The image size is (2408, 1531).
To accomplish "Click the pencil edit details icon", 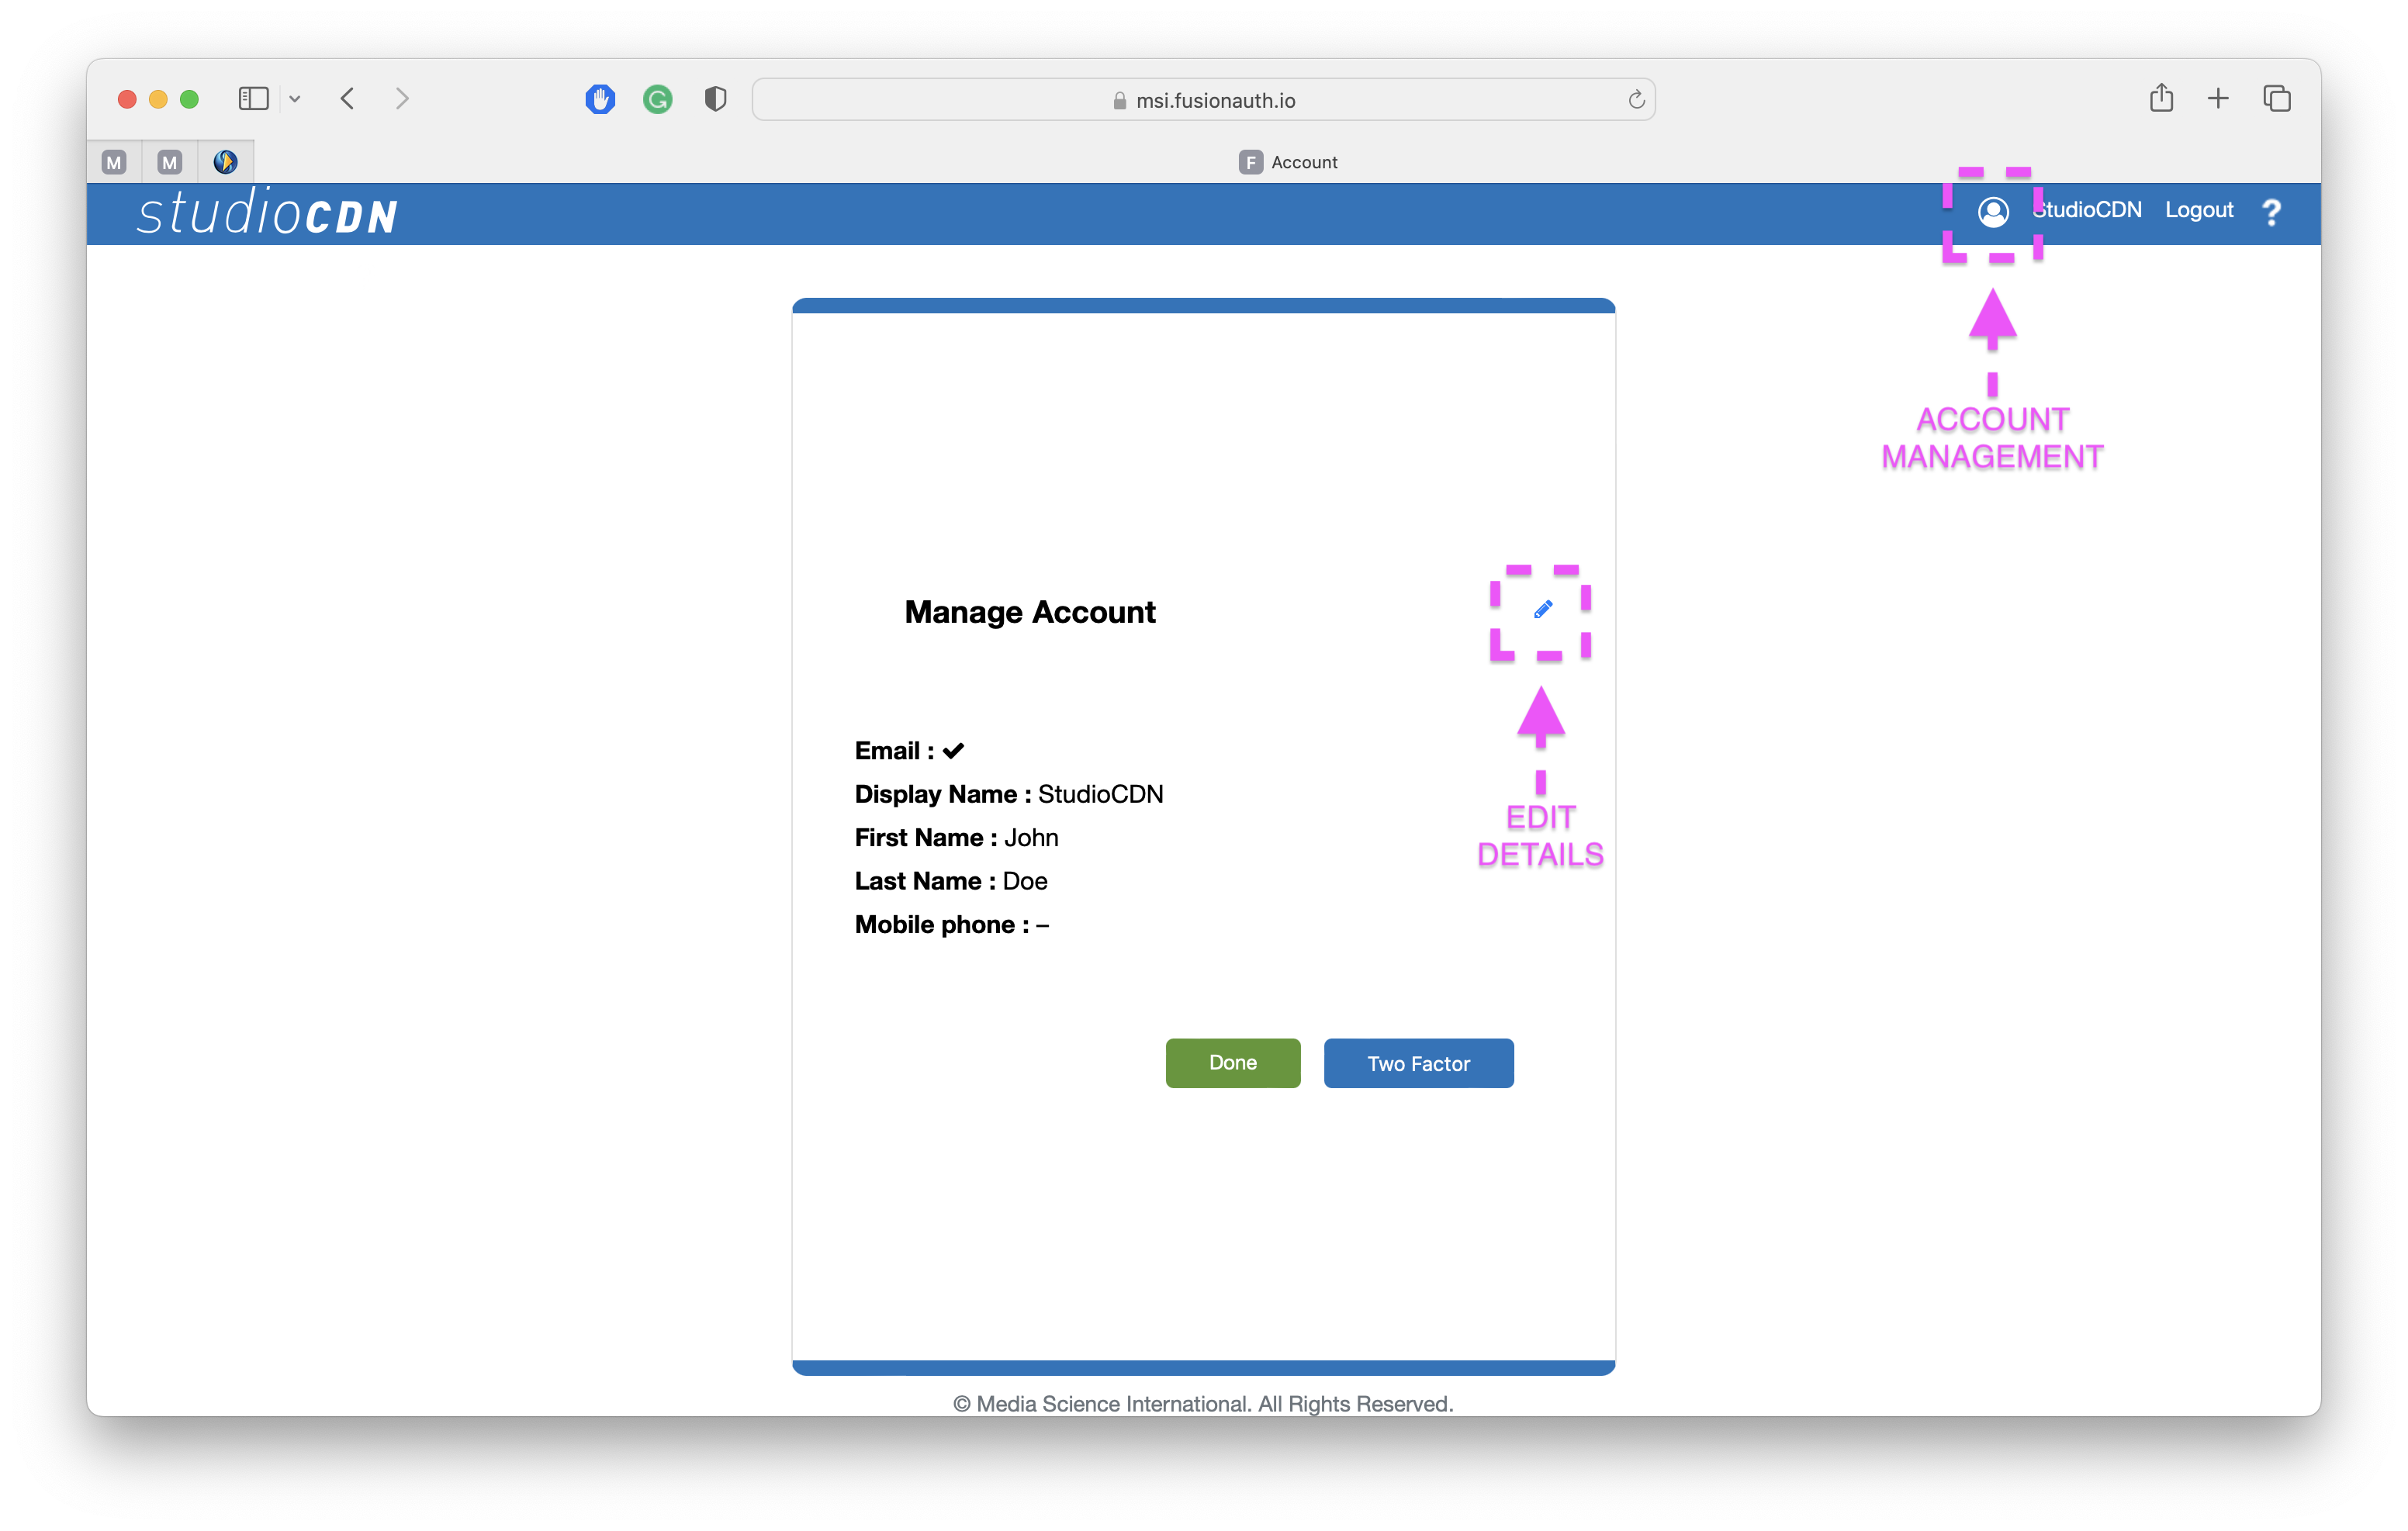I will point(1542,609).
